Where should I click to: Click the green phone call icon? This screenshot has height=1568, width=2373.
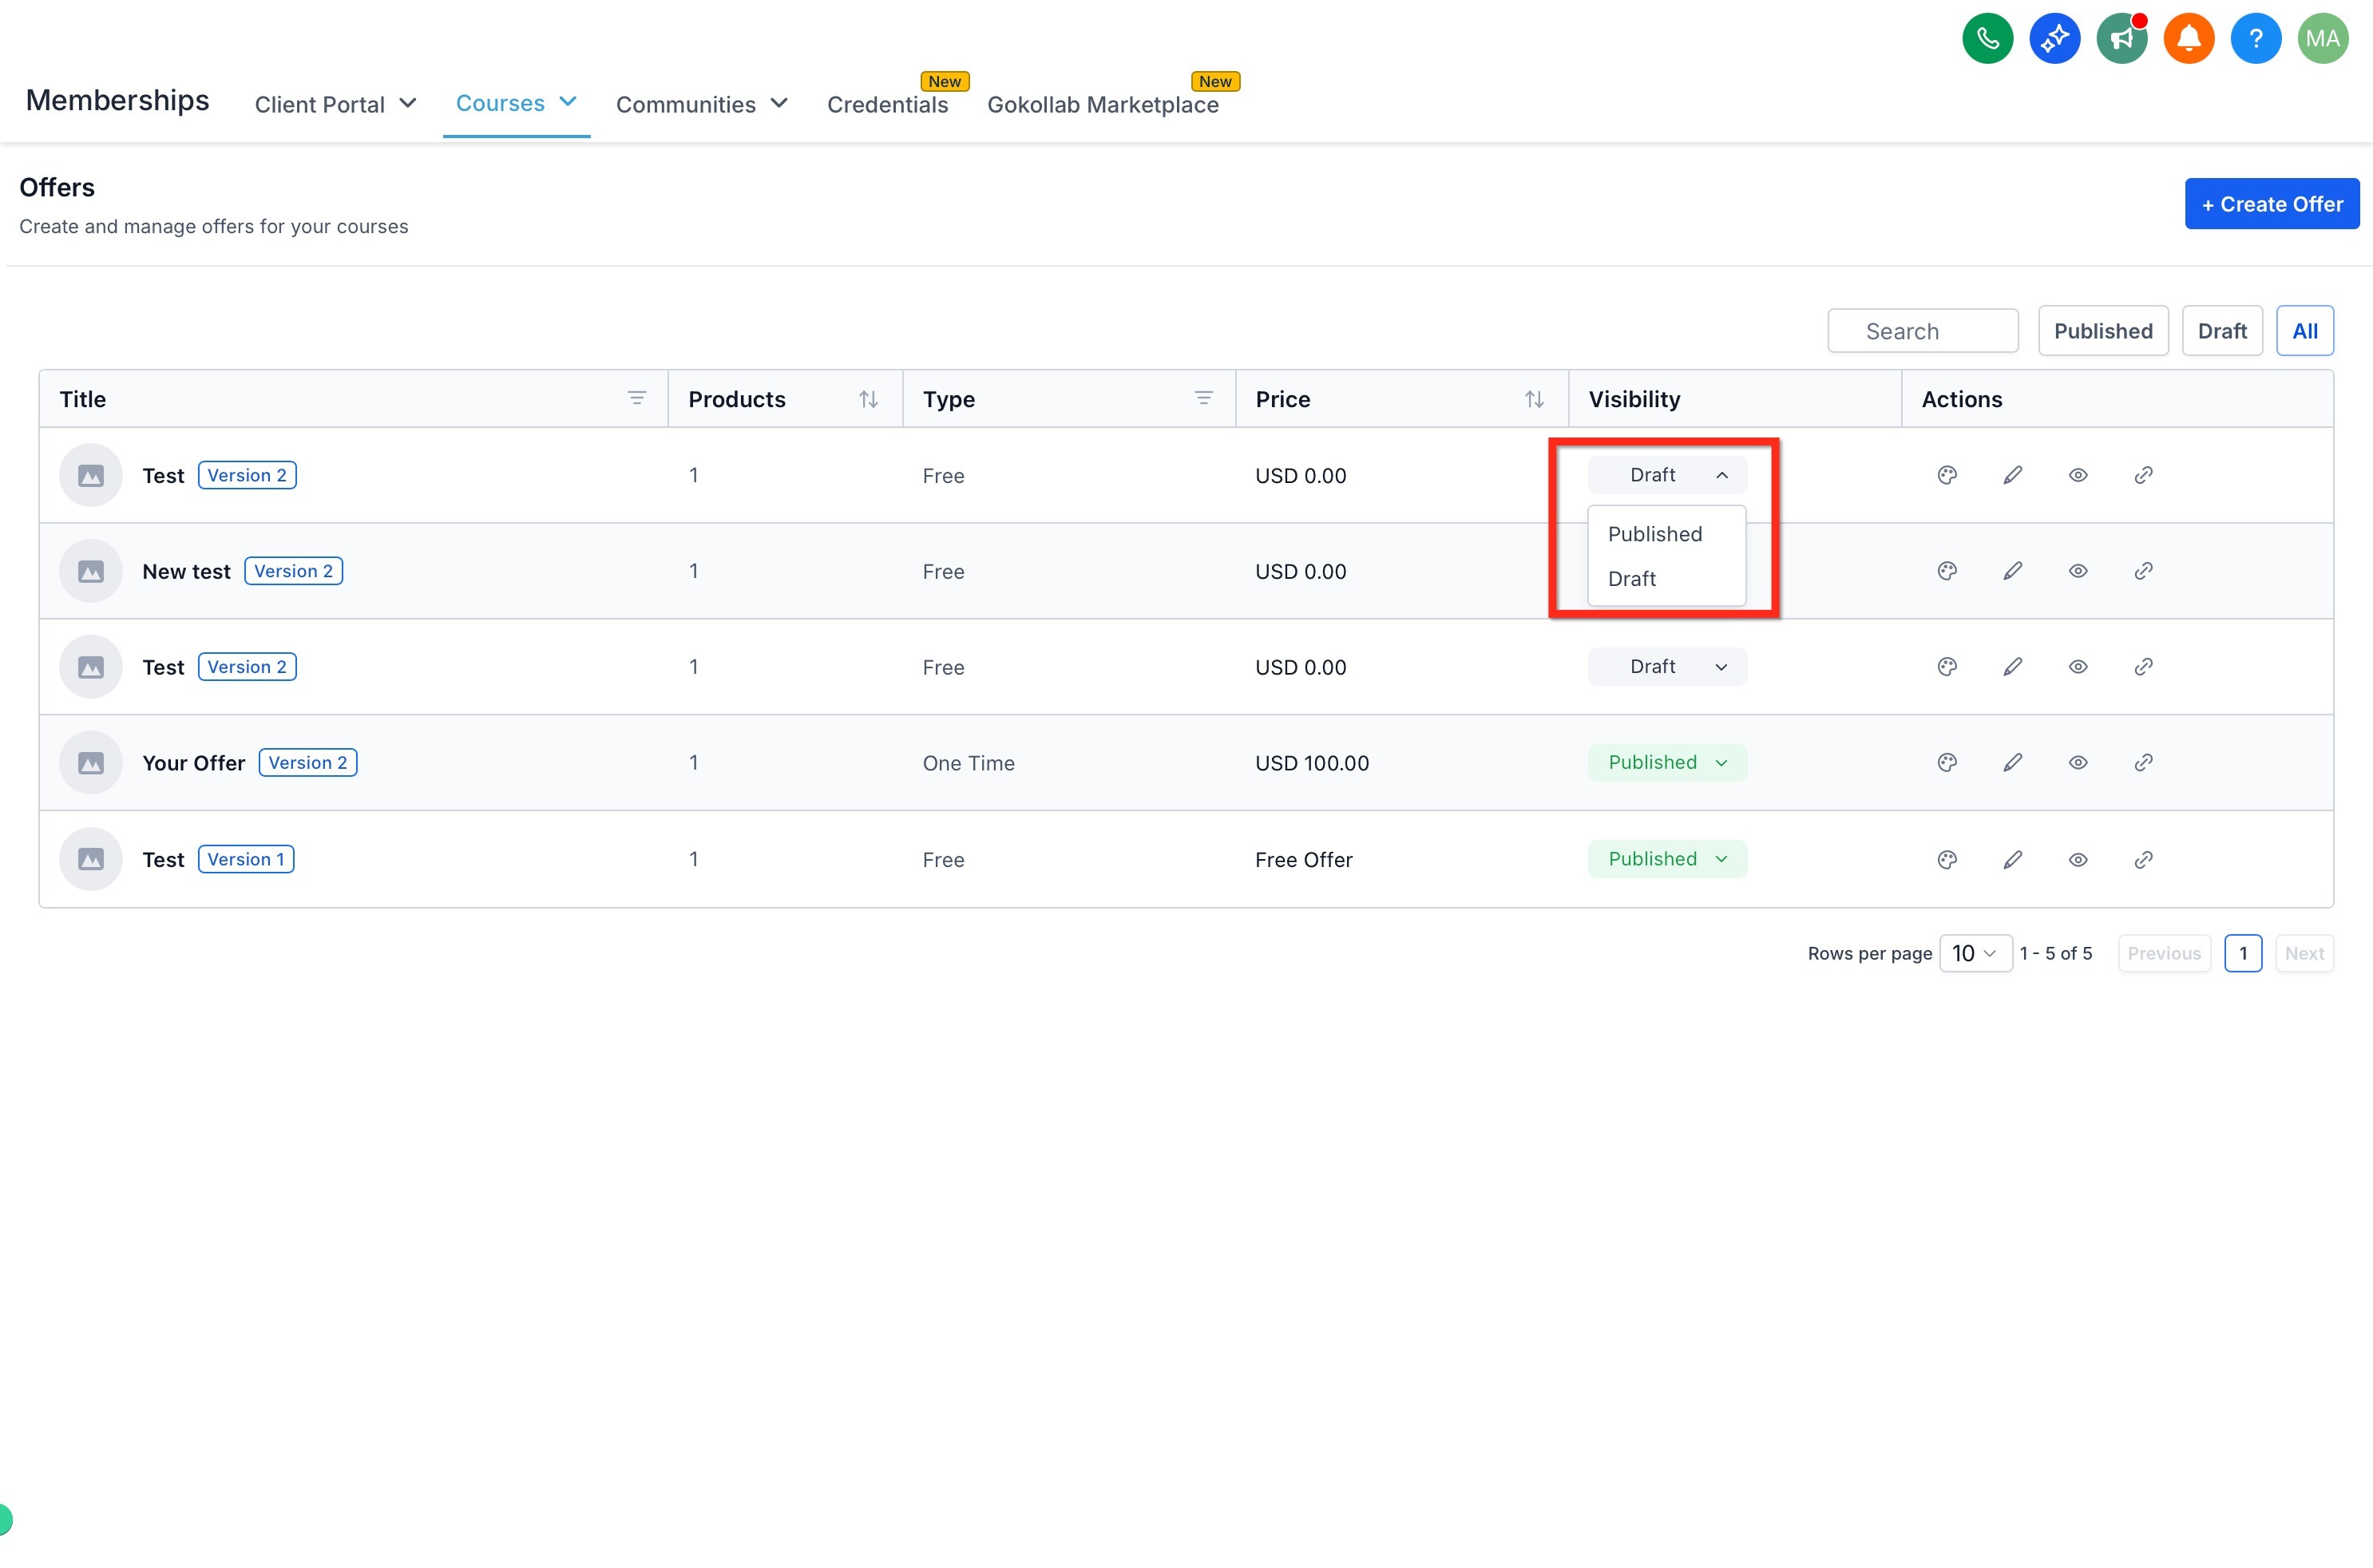1987,39
